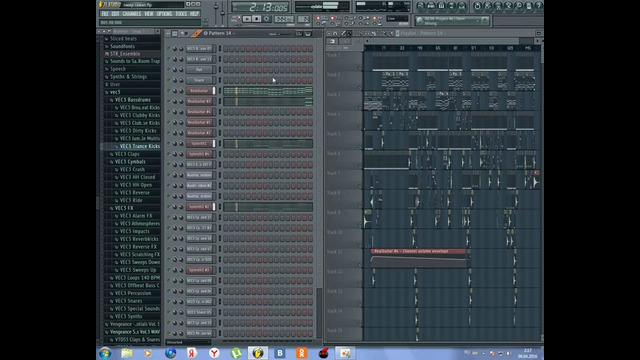Open the VIEW menu

(149, 14)
